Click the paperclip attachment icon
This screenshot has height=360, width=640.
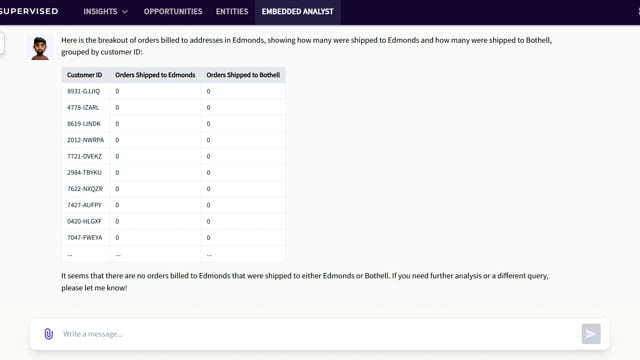point(49,334)
